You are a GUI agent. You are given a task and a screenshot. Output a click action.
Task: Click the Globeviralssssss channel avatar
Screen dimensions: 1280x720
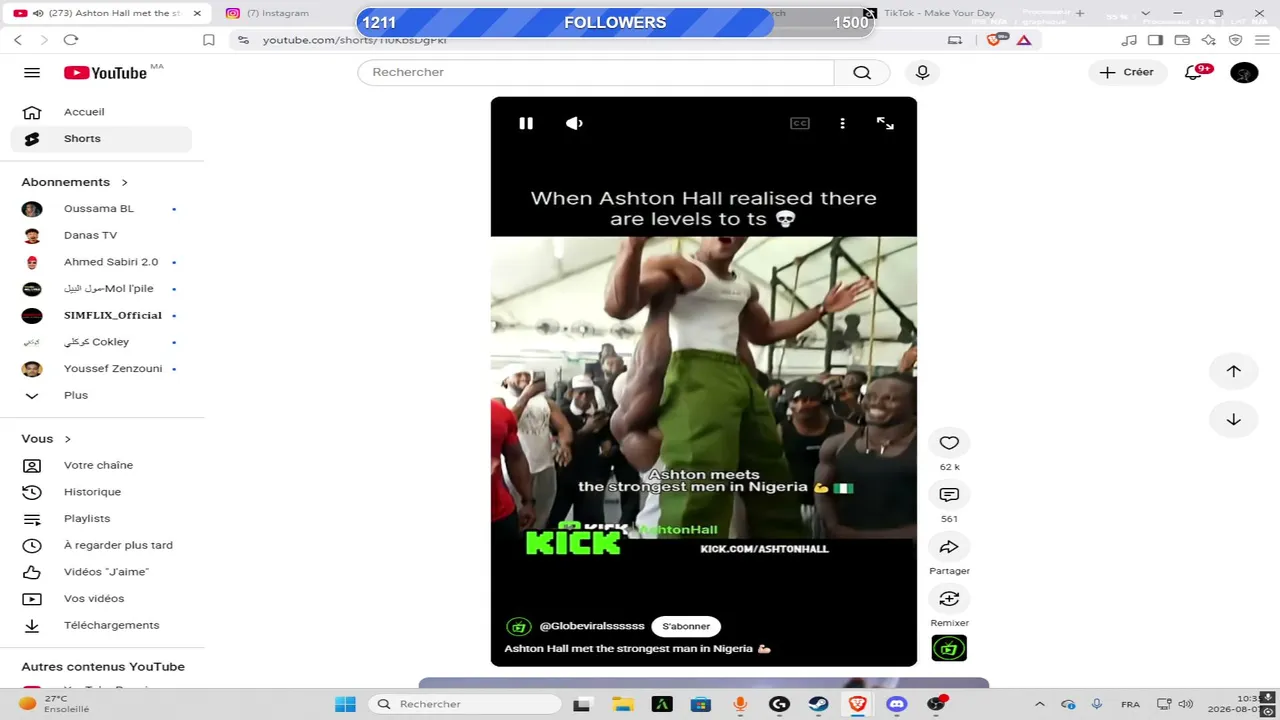pyautogui.click(x=518, y=626)
